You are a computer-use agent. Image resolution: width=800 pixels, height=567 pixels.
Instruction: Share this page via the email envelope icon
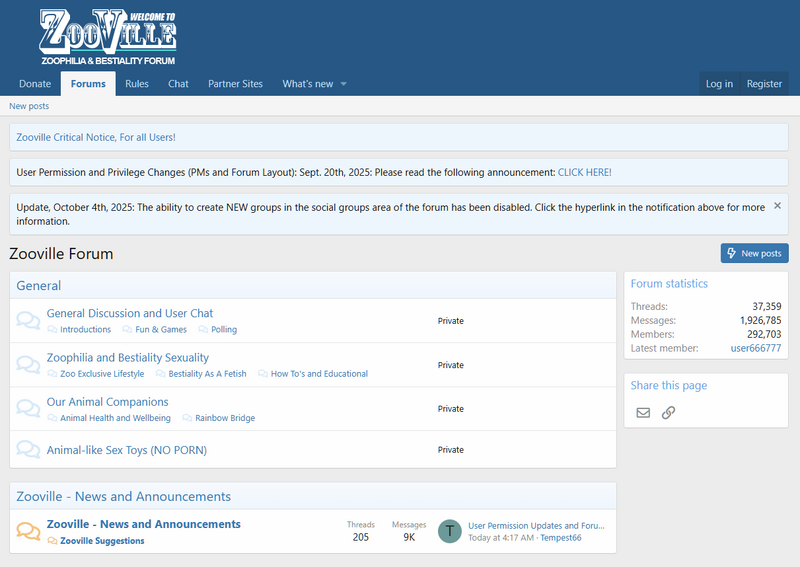click(643, 412)
